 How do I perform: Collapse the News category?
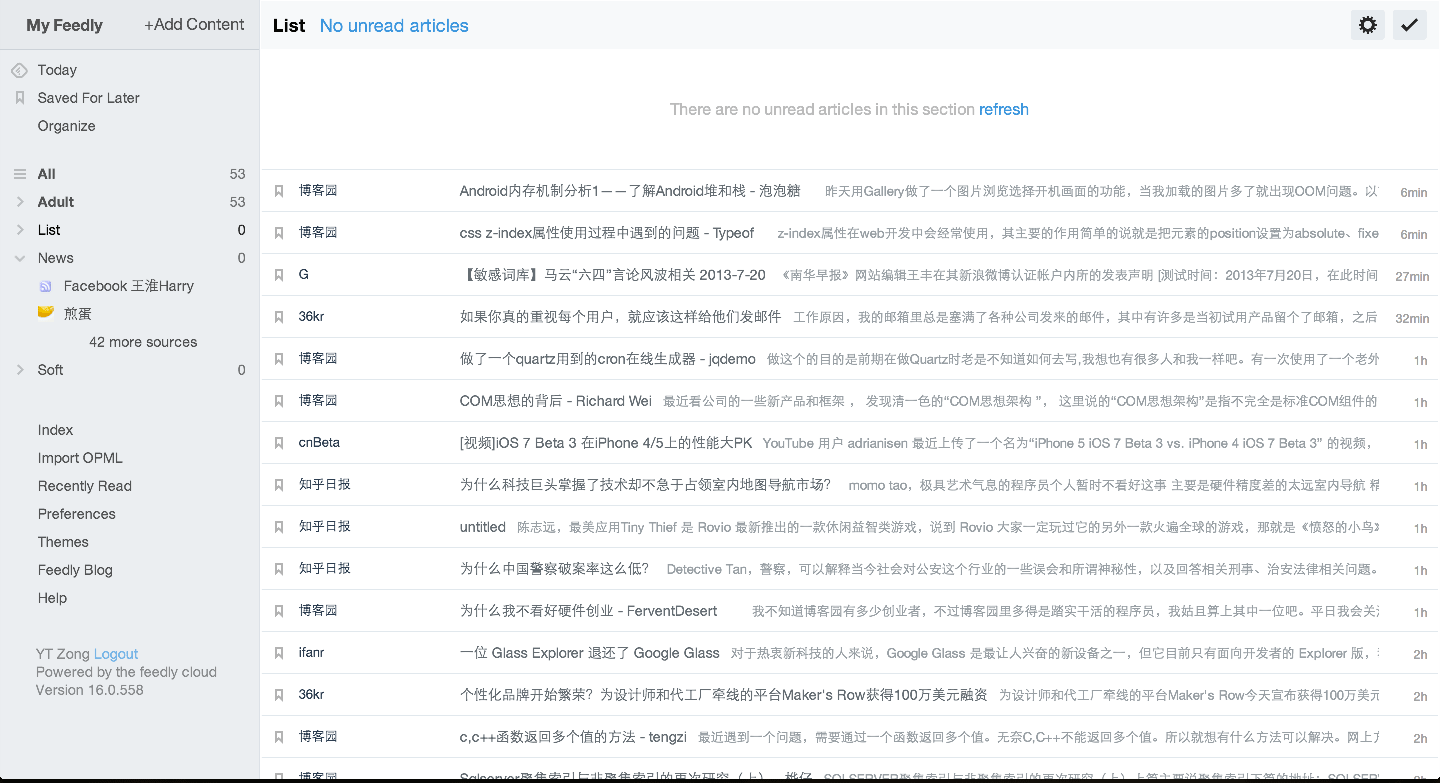tap(19, 257)
